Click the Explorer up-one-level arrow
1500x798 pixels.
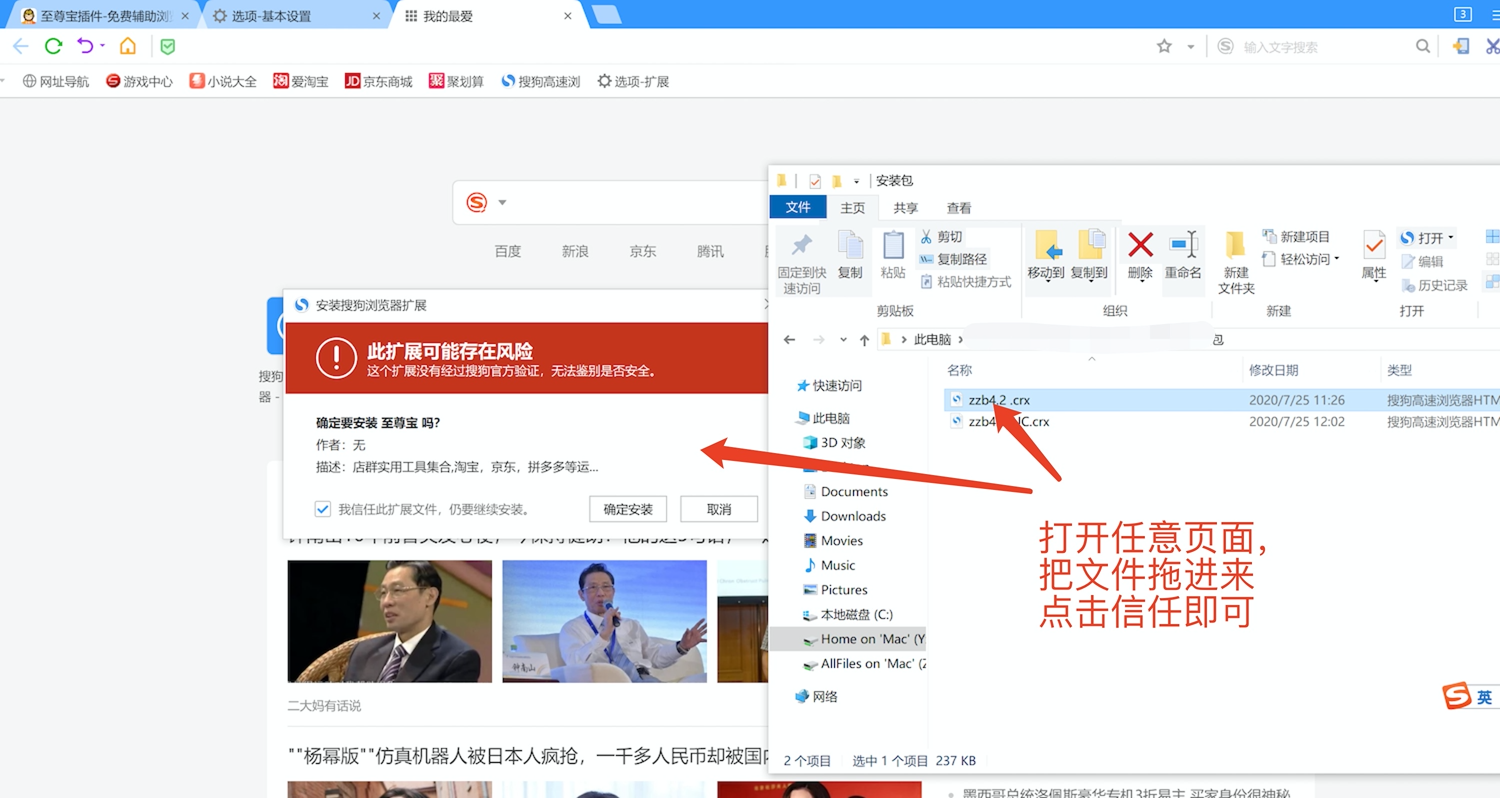coord(864,340)
